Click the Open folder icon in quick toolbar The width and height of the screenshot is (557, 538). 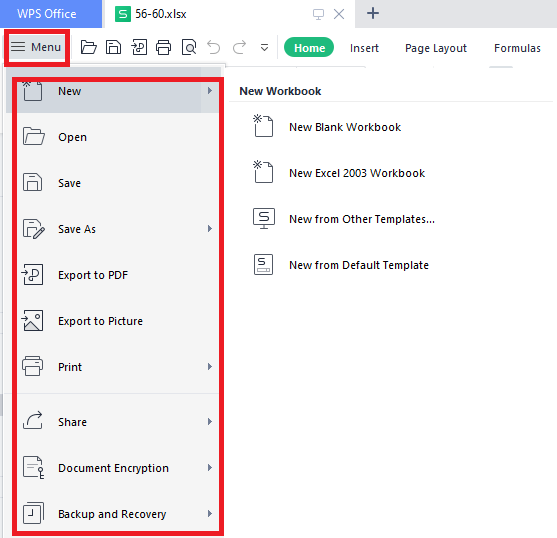pos(88,47)
